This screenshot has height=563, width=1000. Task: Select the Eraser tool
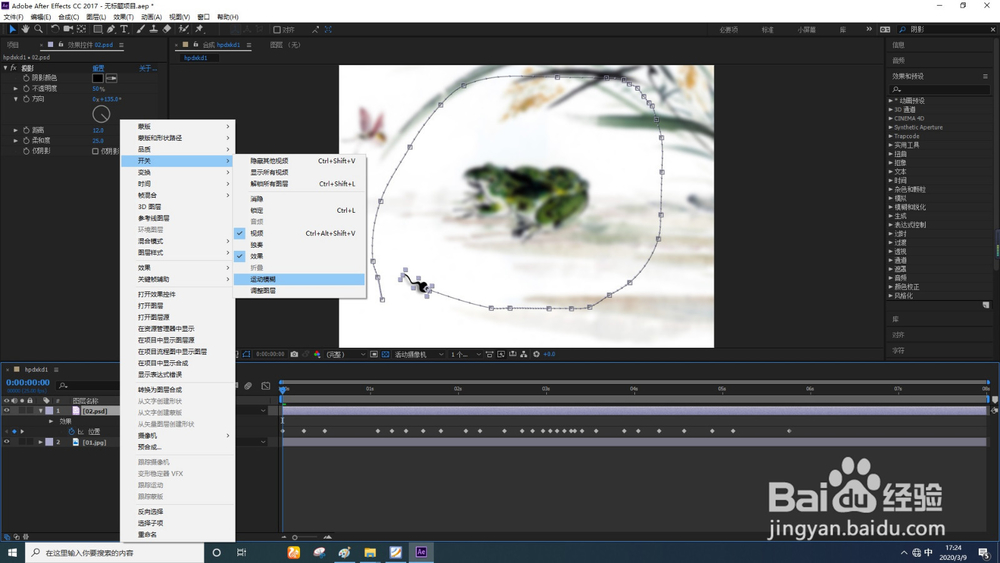[x=166, y=29]
